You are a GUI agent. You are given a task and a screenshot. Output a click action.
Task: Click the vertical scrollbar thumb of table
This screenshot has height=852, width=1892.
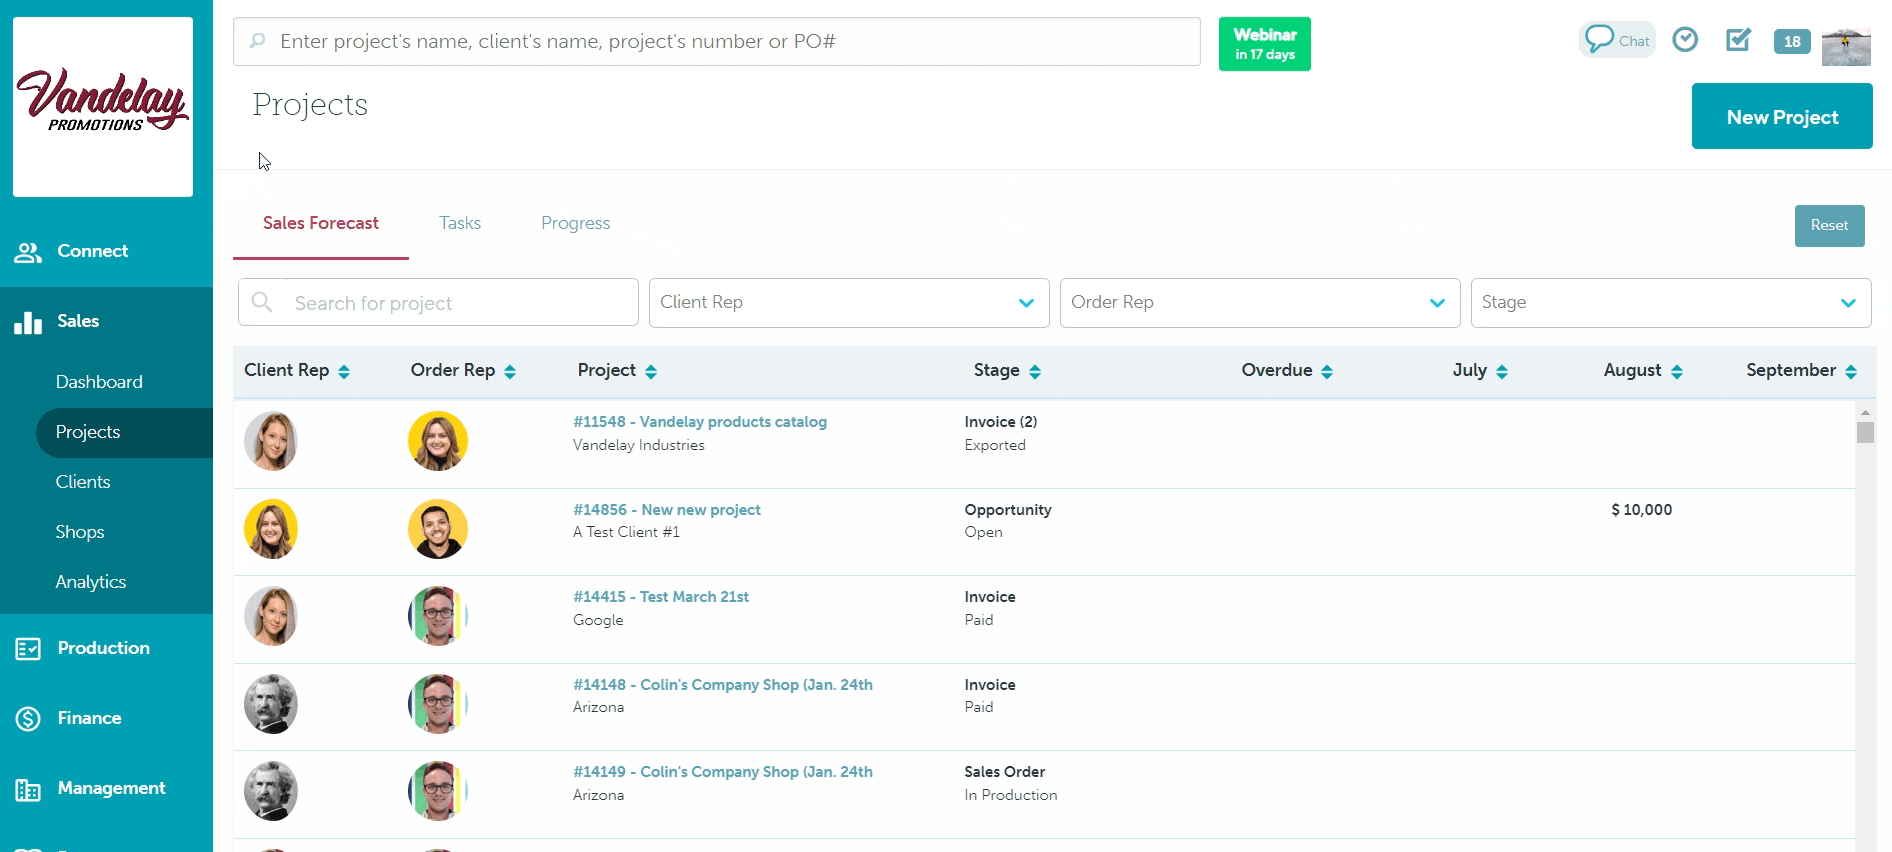[x=1864, y=432]
